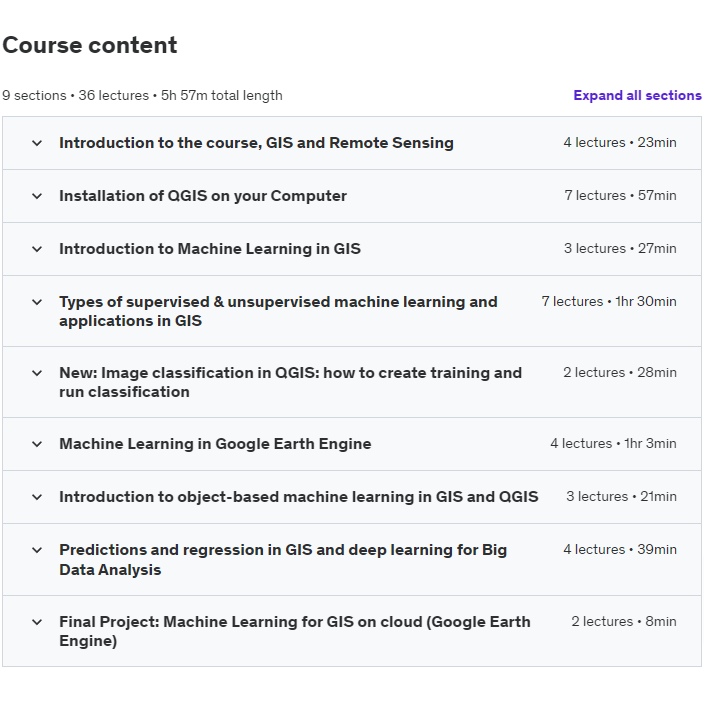Screen dimensions: 704x704
Task: Select the Introduction to the course section title
Action: coord(256,143)
